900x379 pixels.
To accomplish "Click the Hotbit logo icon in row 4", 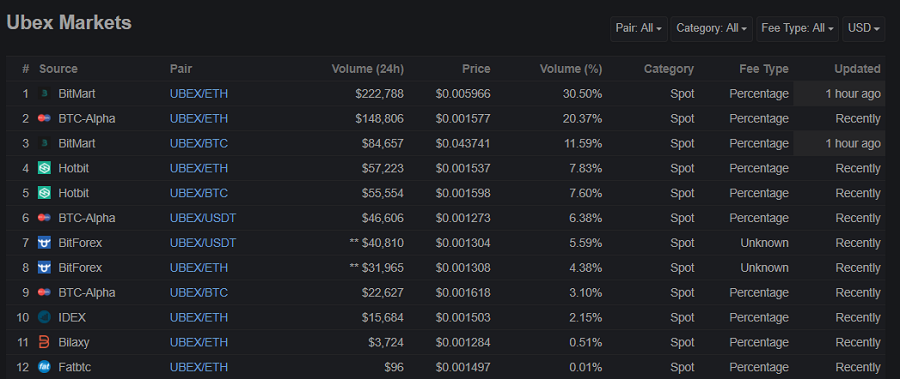I will click(44, 168).
